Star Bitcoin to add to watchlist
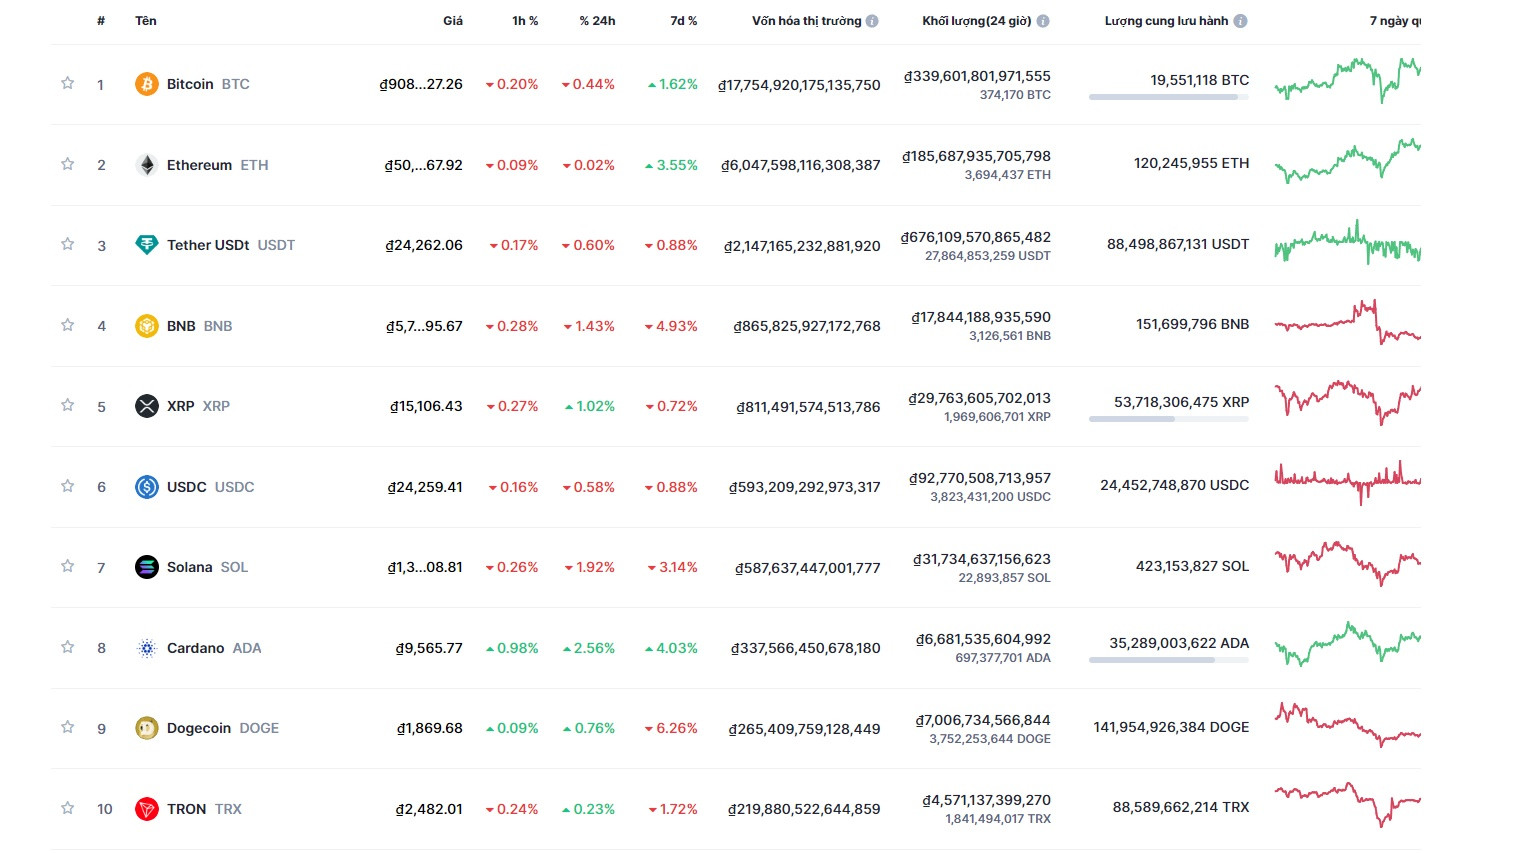The height and width of the screenshot is (853, 1524). 68,83
